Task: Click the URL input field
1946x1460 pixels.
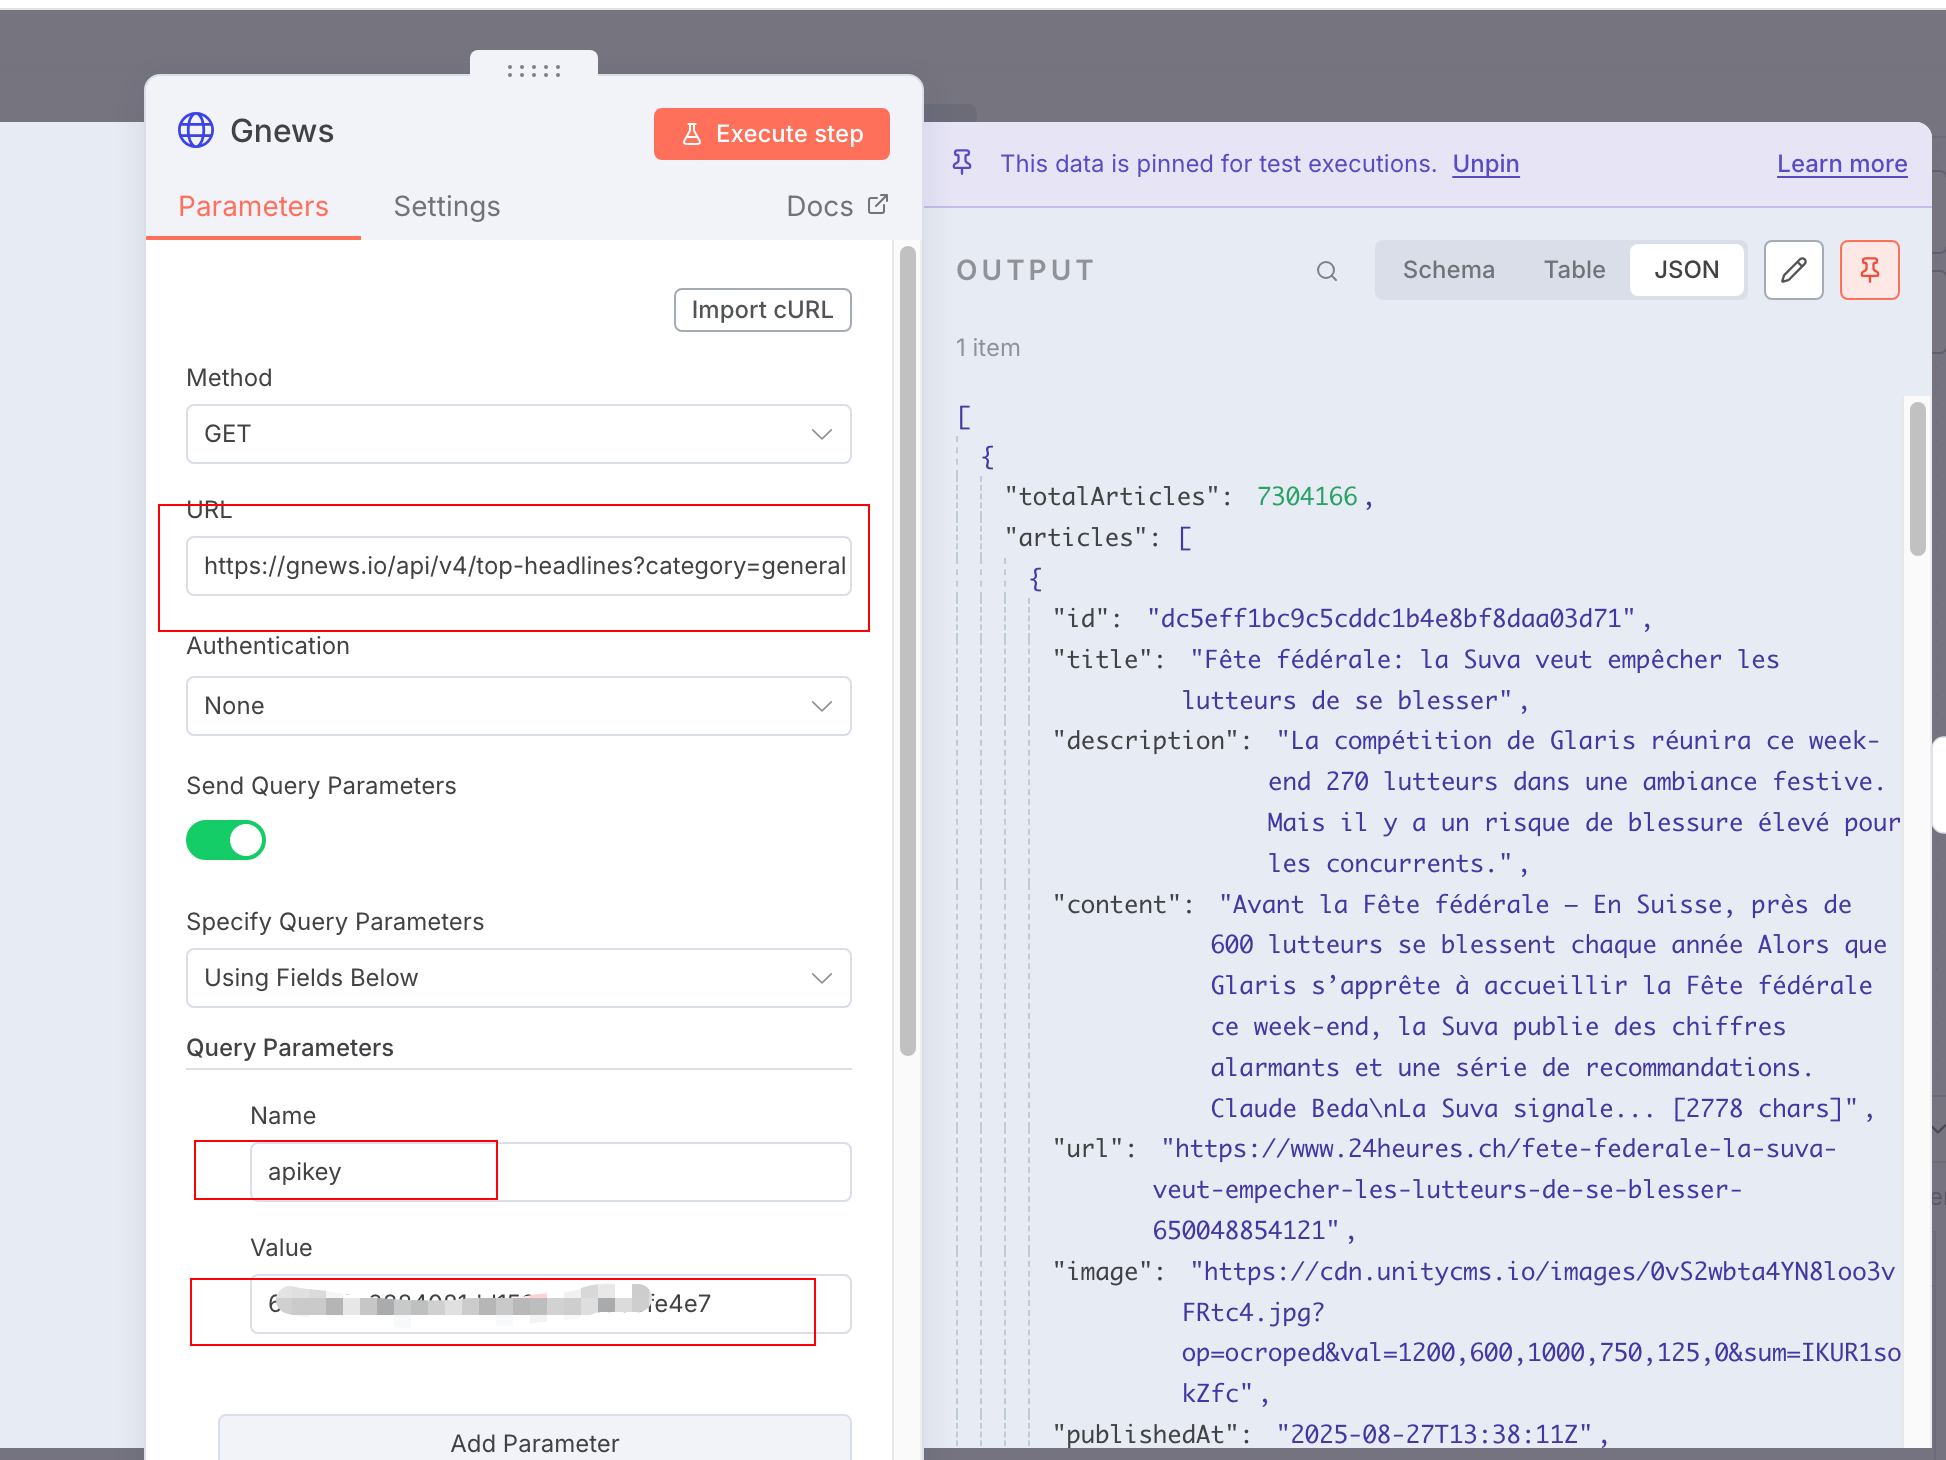Action: tap(518, 566)
